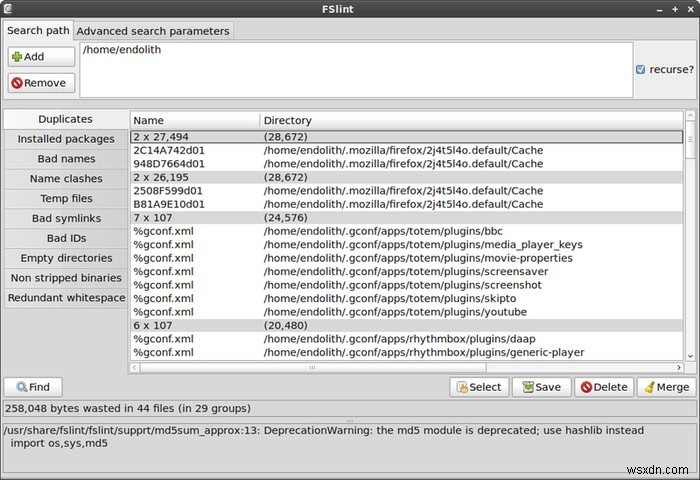Click the Directory column header
This screenshot has width=700, height=480.
pyautogui.click(x=471, y=121)
